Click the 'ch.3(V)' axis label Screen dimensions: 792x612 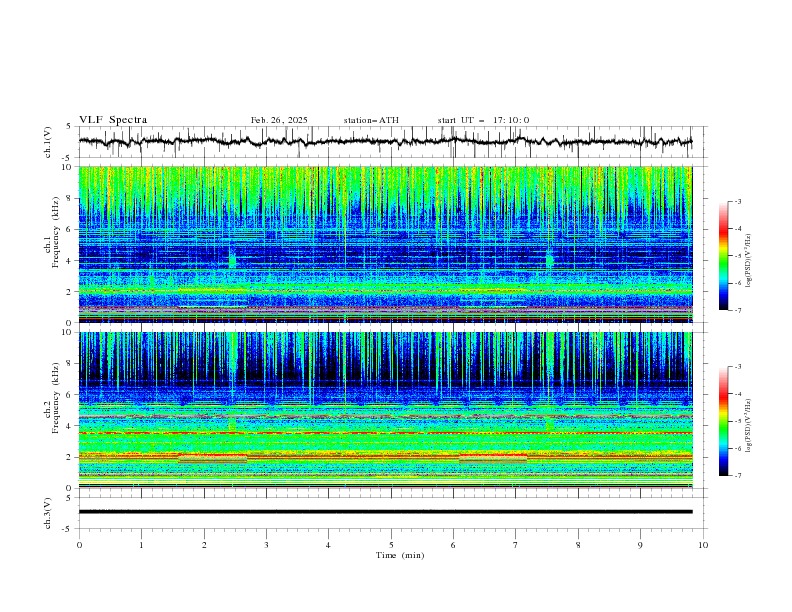(48, 513)
